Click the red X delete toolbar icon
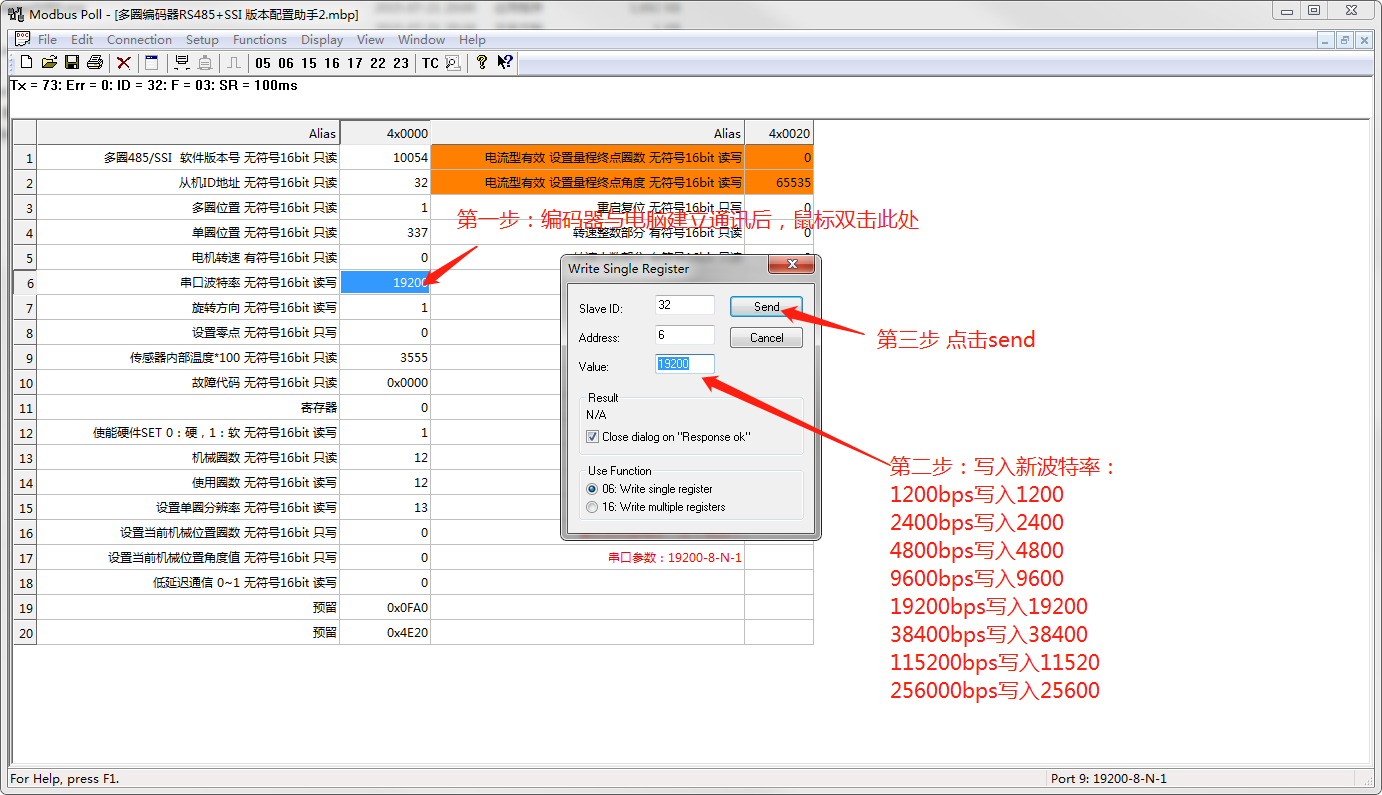The height and width of the screenshot is (795, 1382). click(124, 62)
